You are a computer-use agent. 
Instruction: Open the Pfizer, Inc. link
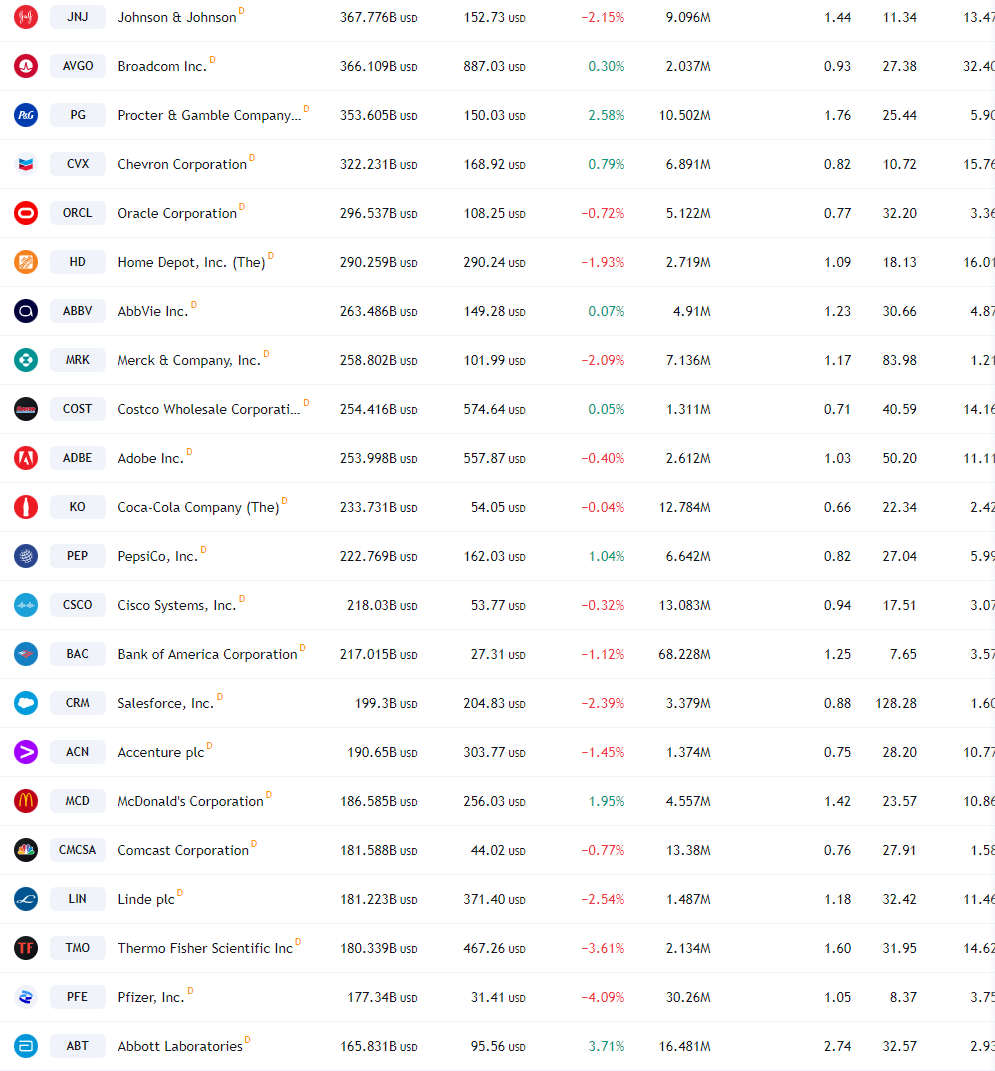(151, 997)
